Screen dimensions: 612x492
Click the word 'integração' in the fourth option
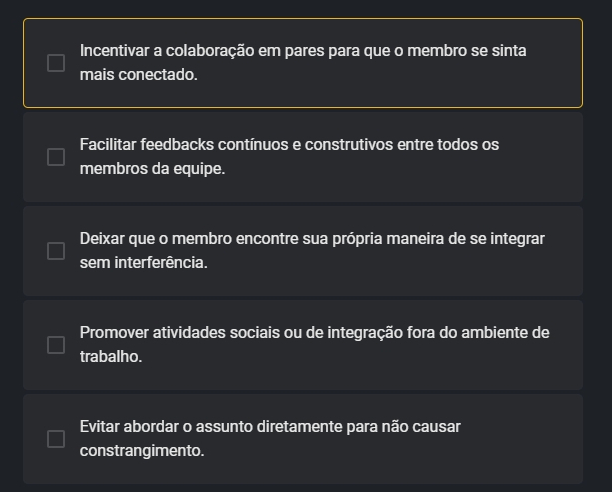pyautogui.click(x=365, y=333)
